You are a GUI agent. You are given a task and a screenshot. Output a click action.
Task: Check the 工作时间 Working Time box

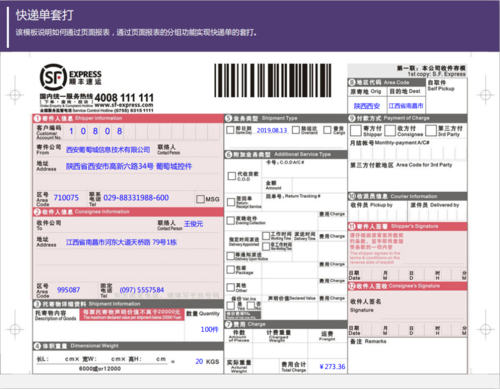(266, 236)
